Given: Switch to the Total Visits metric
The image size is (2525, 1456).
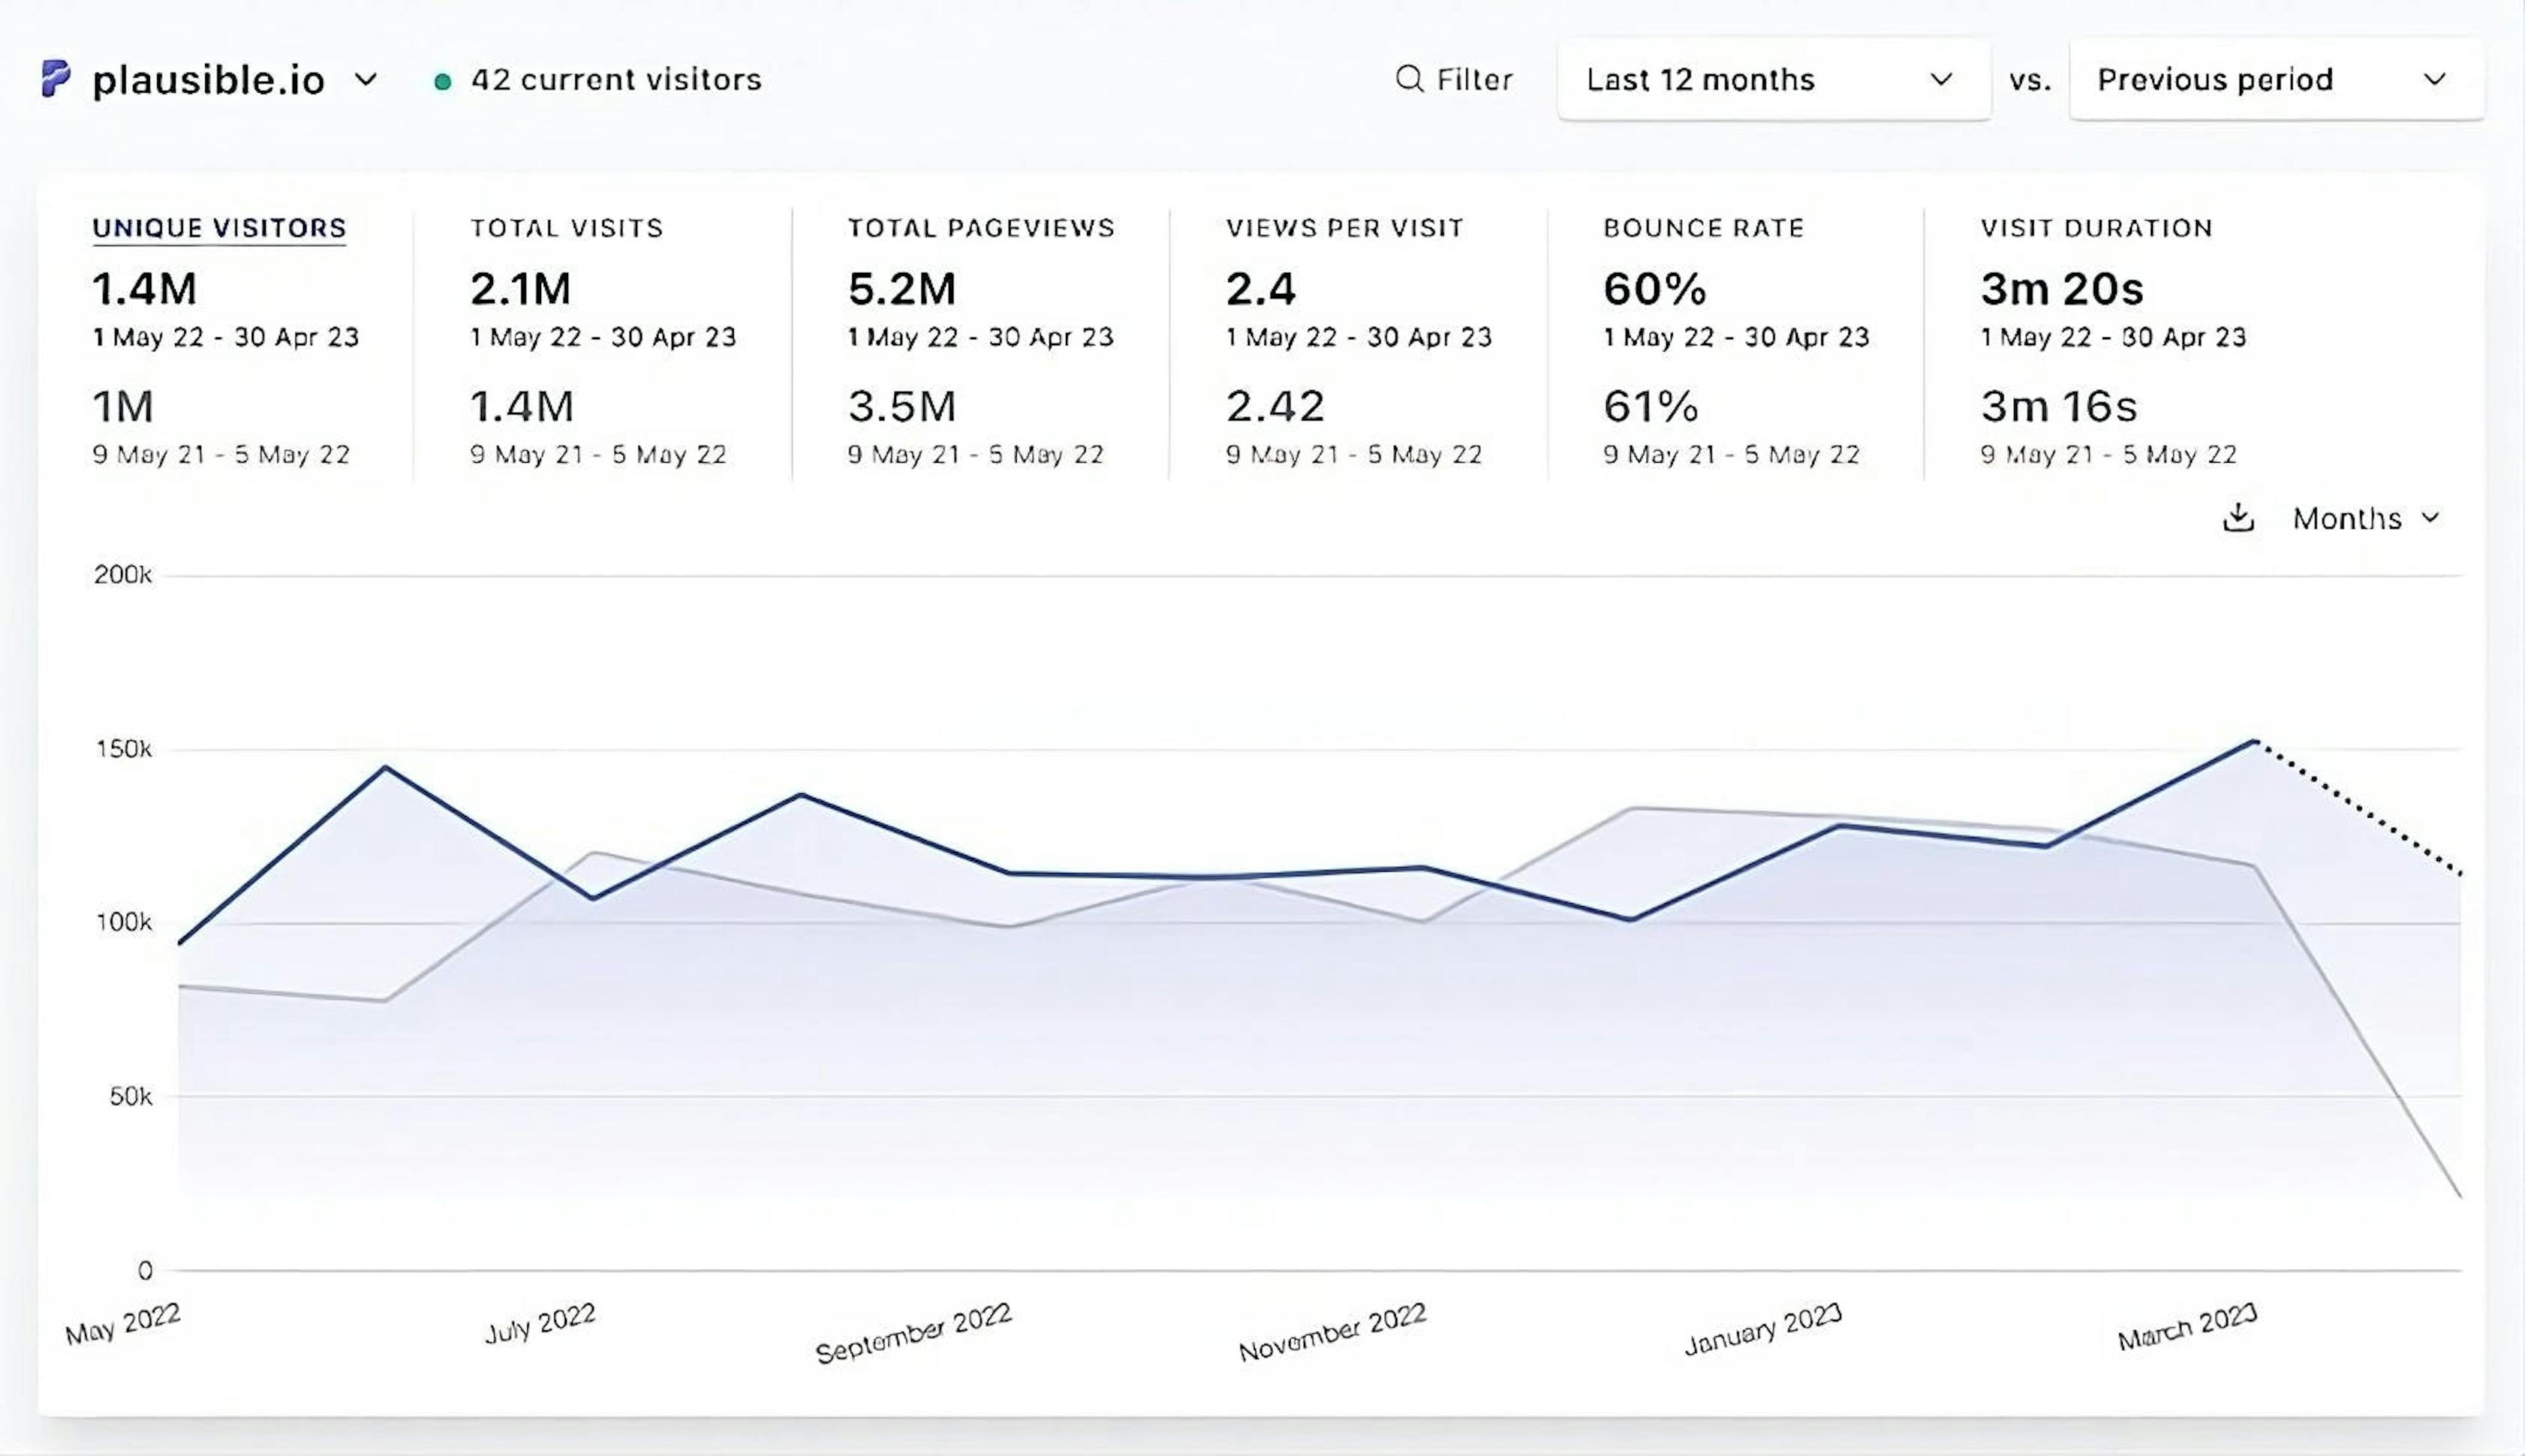Looking at the screenshot, I should [x=566, y=228].
